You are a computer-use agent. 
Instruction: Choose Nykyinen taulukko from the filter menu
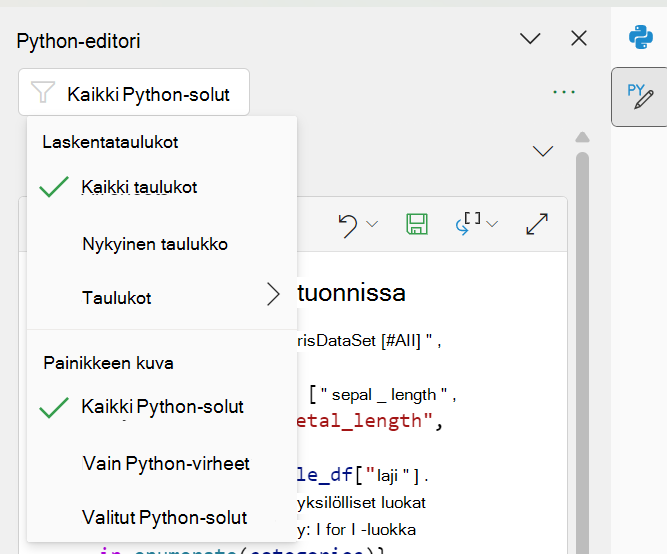pos(162,244)
